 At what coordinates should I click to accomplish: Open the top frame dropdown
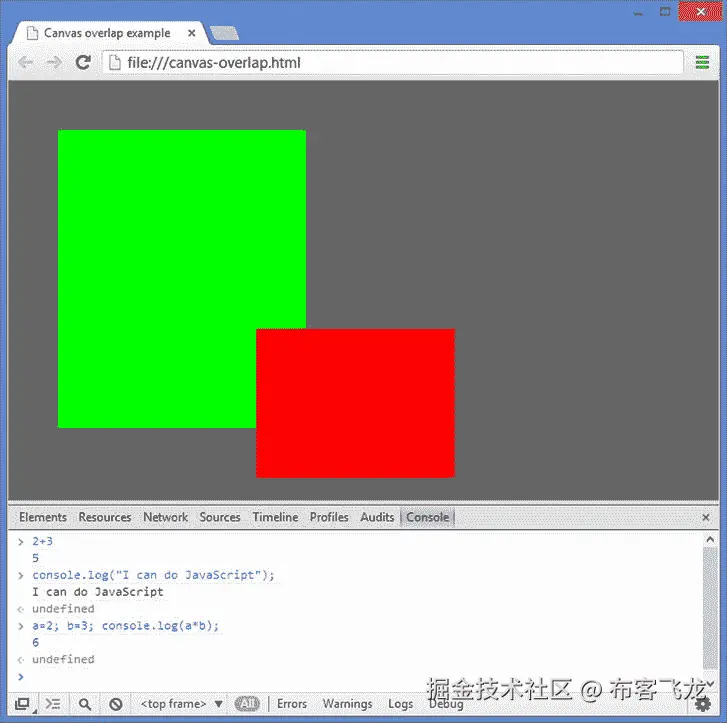pos(181,704)
